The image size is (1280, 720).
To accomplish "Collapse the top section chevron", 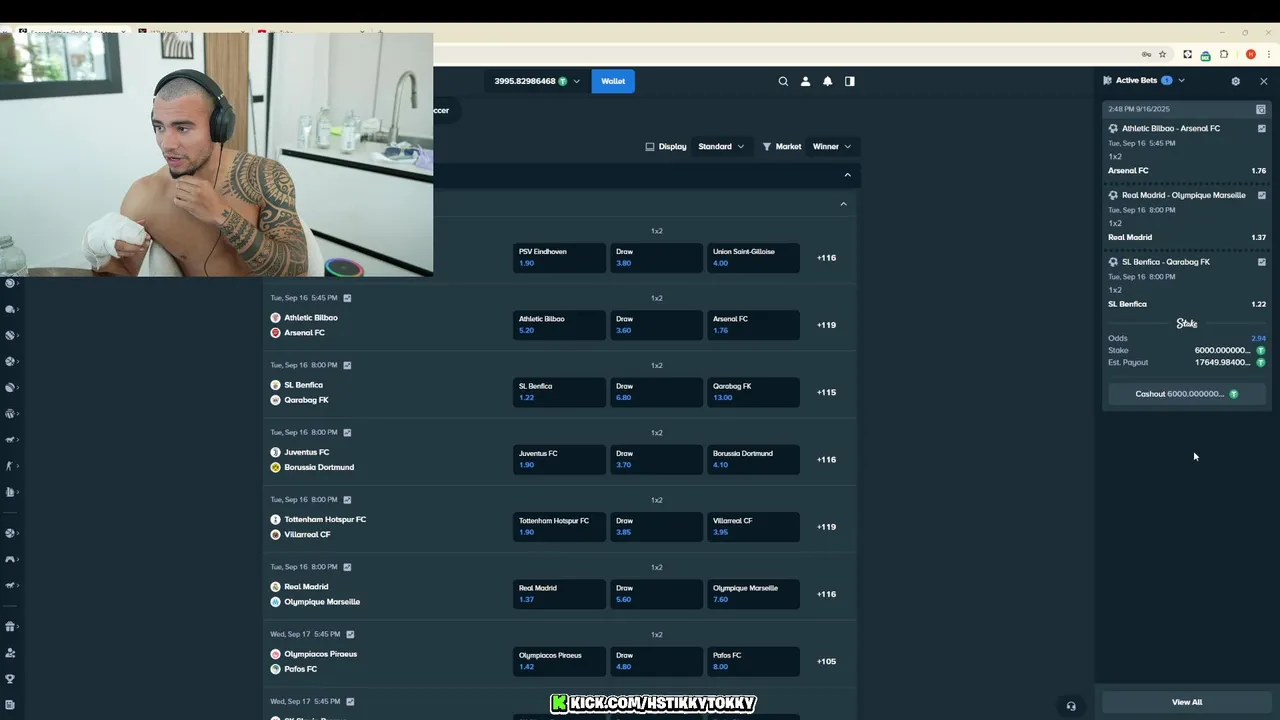I will (x=847, y=175).
